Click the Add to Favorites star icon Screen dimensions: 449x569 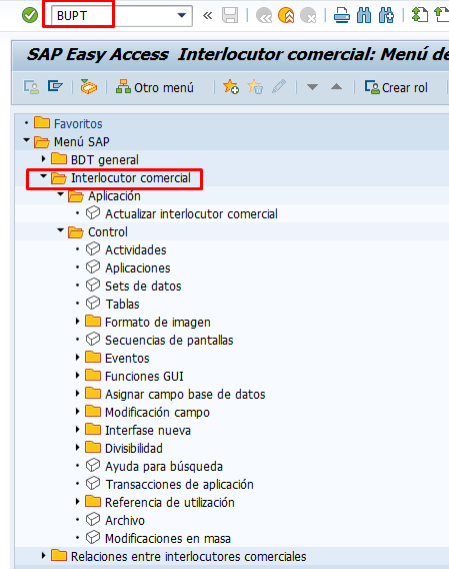coord(231,87)
